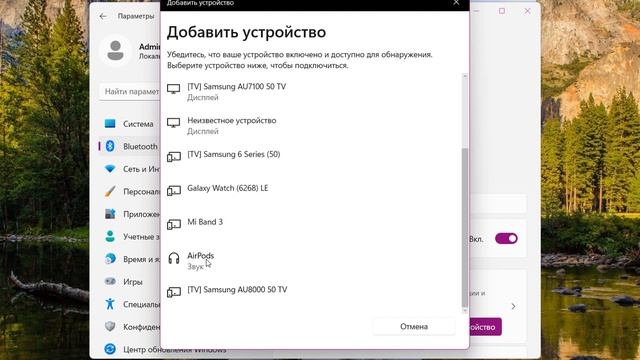Click the Приложения apps icon in sidebar
This screenshot has width=640, height=360.
click(x=110, y=214)
